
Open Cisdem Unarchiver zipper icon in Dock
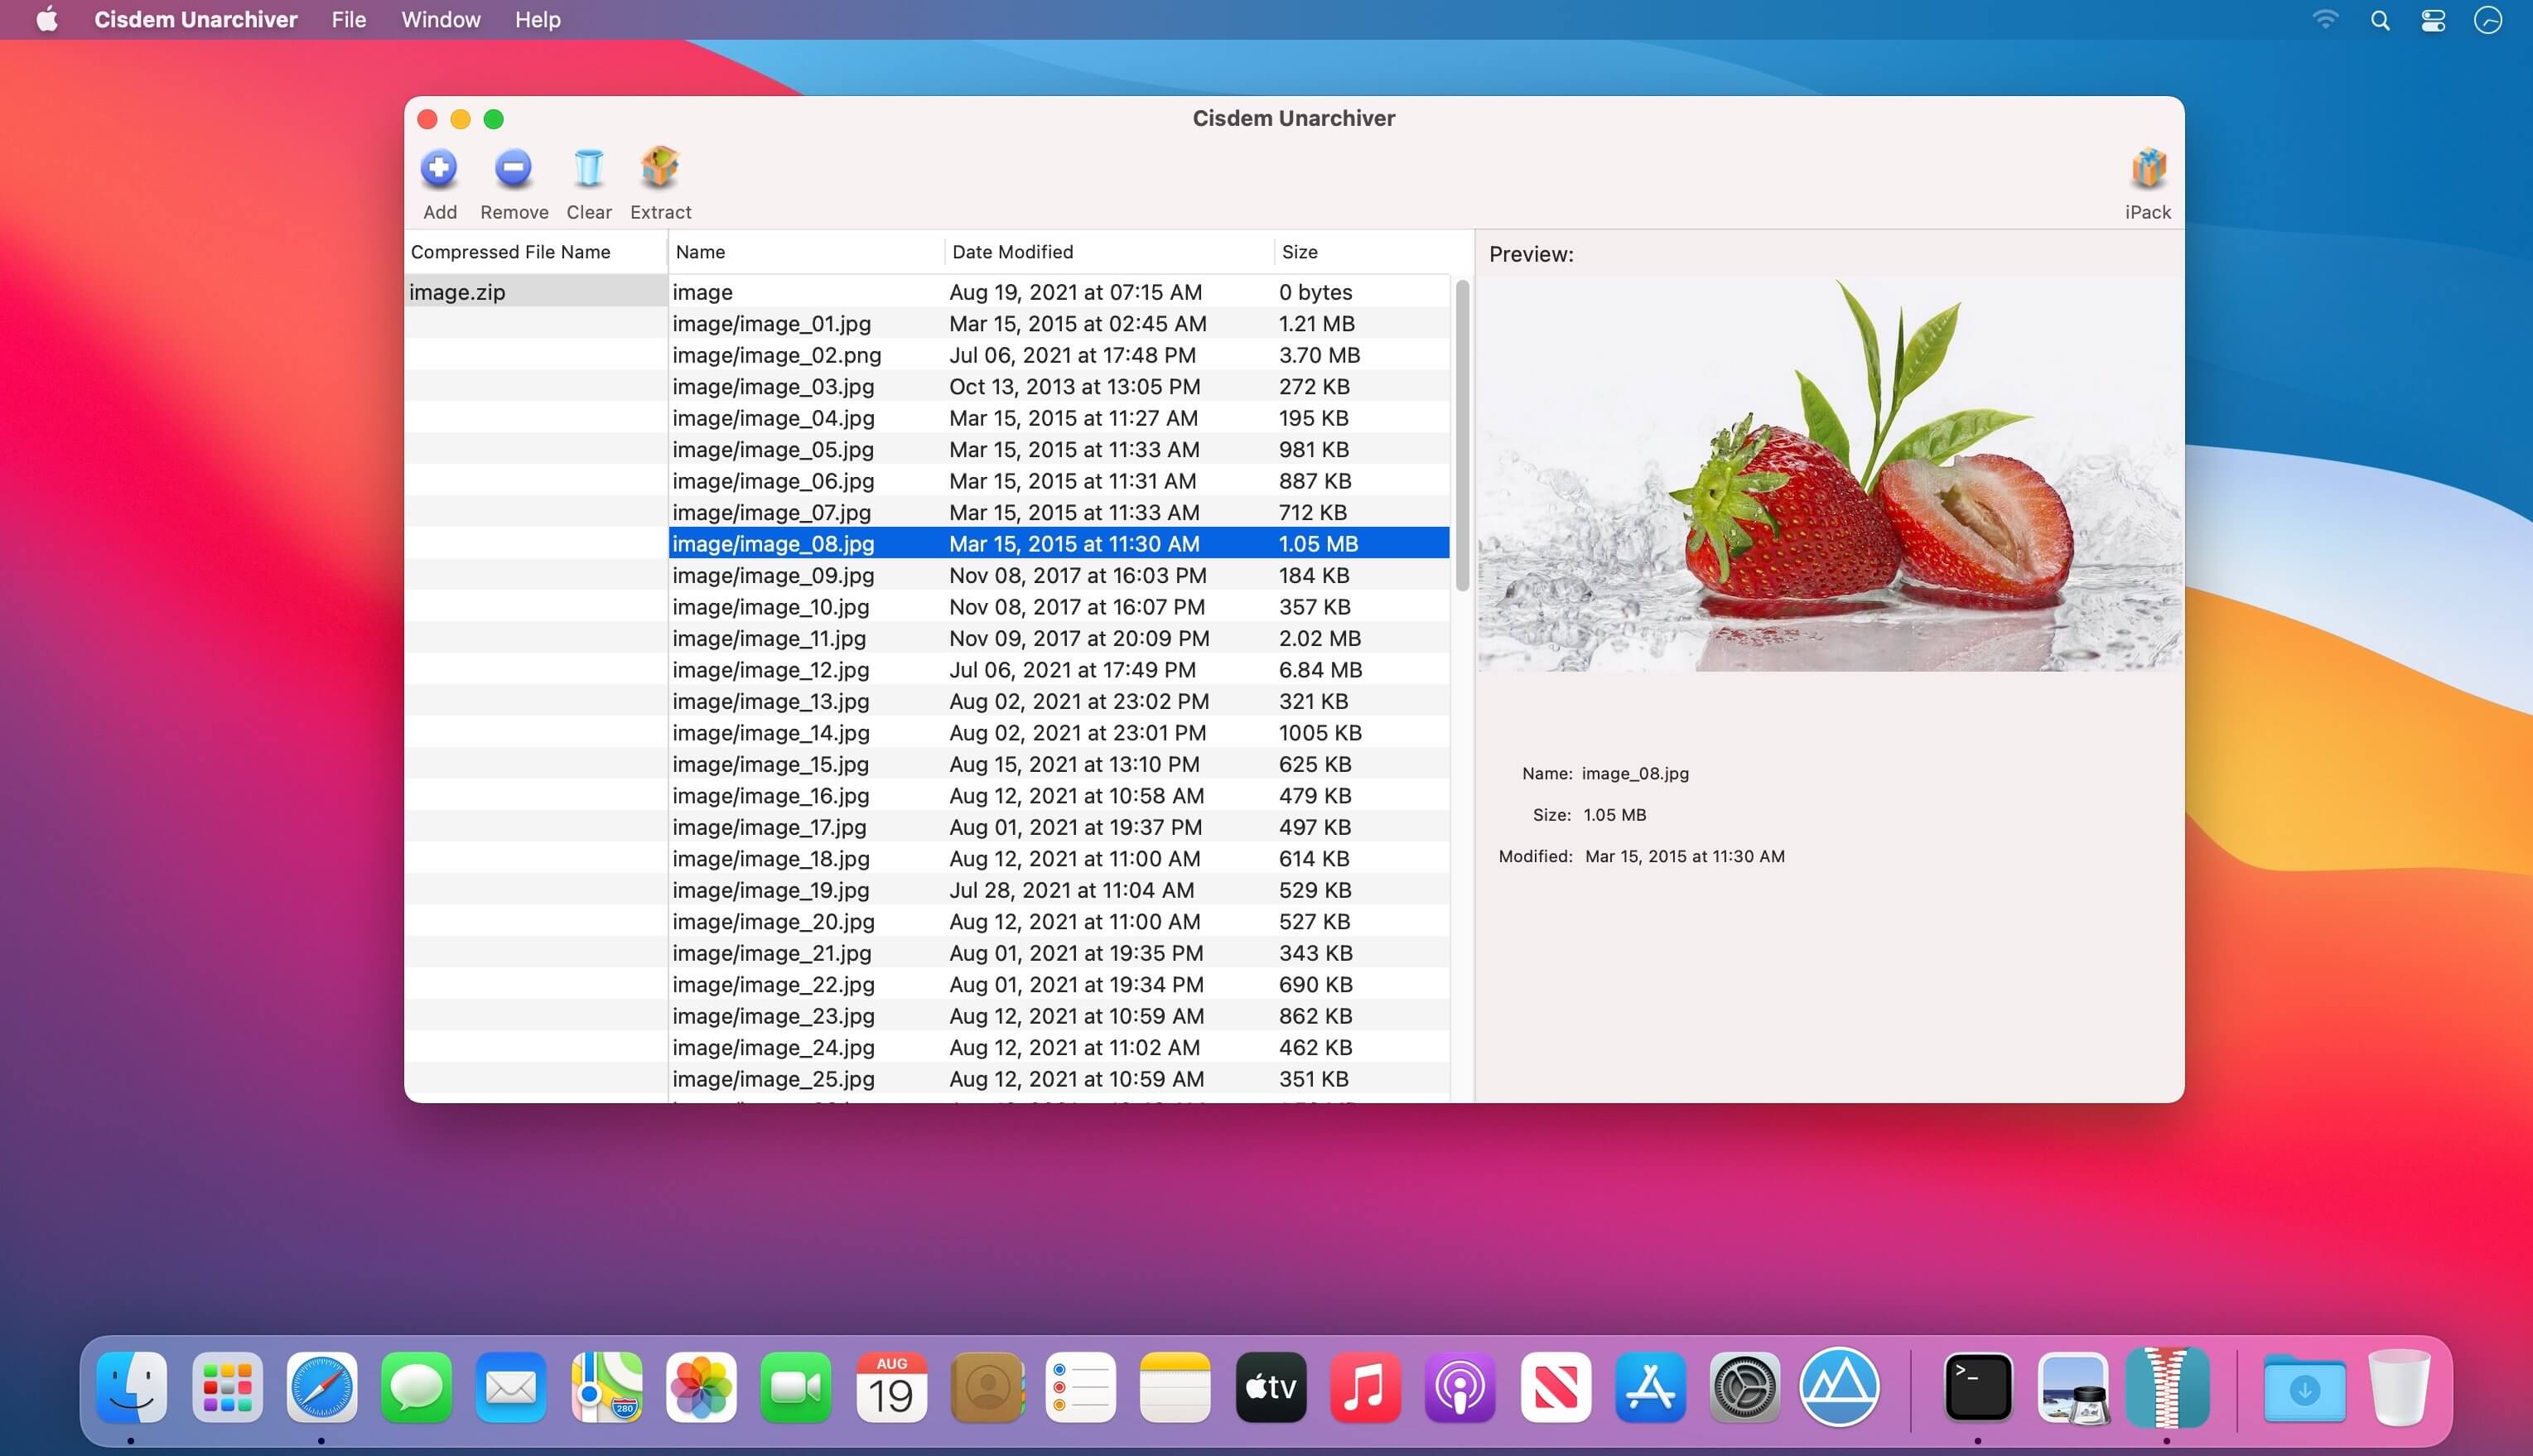coord(2166,1387)
